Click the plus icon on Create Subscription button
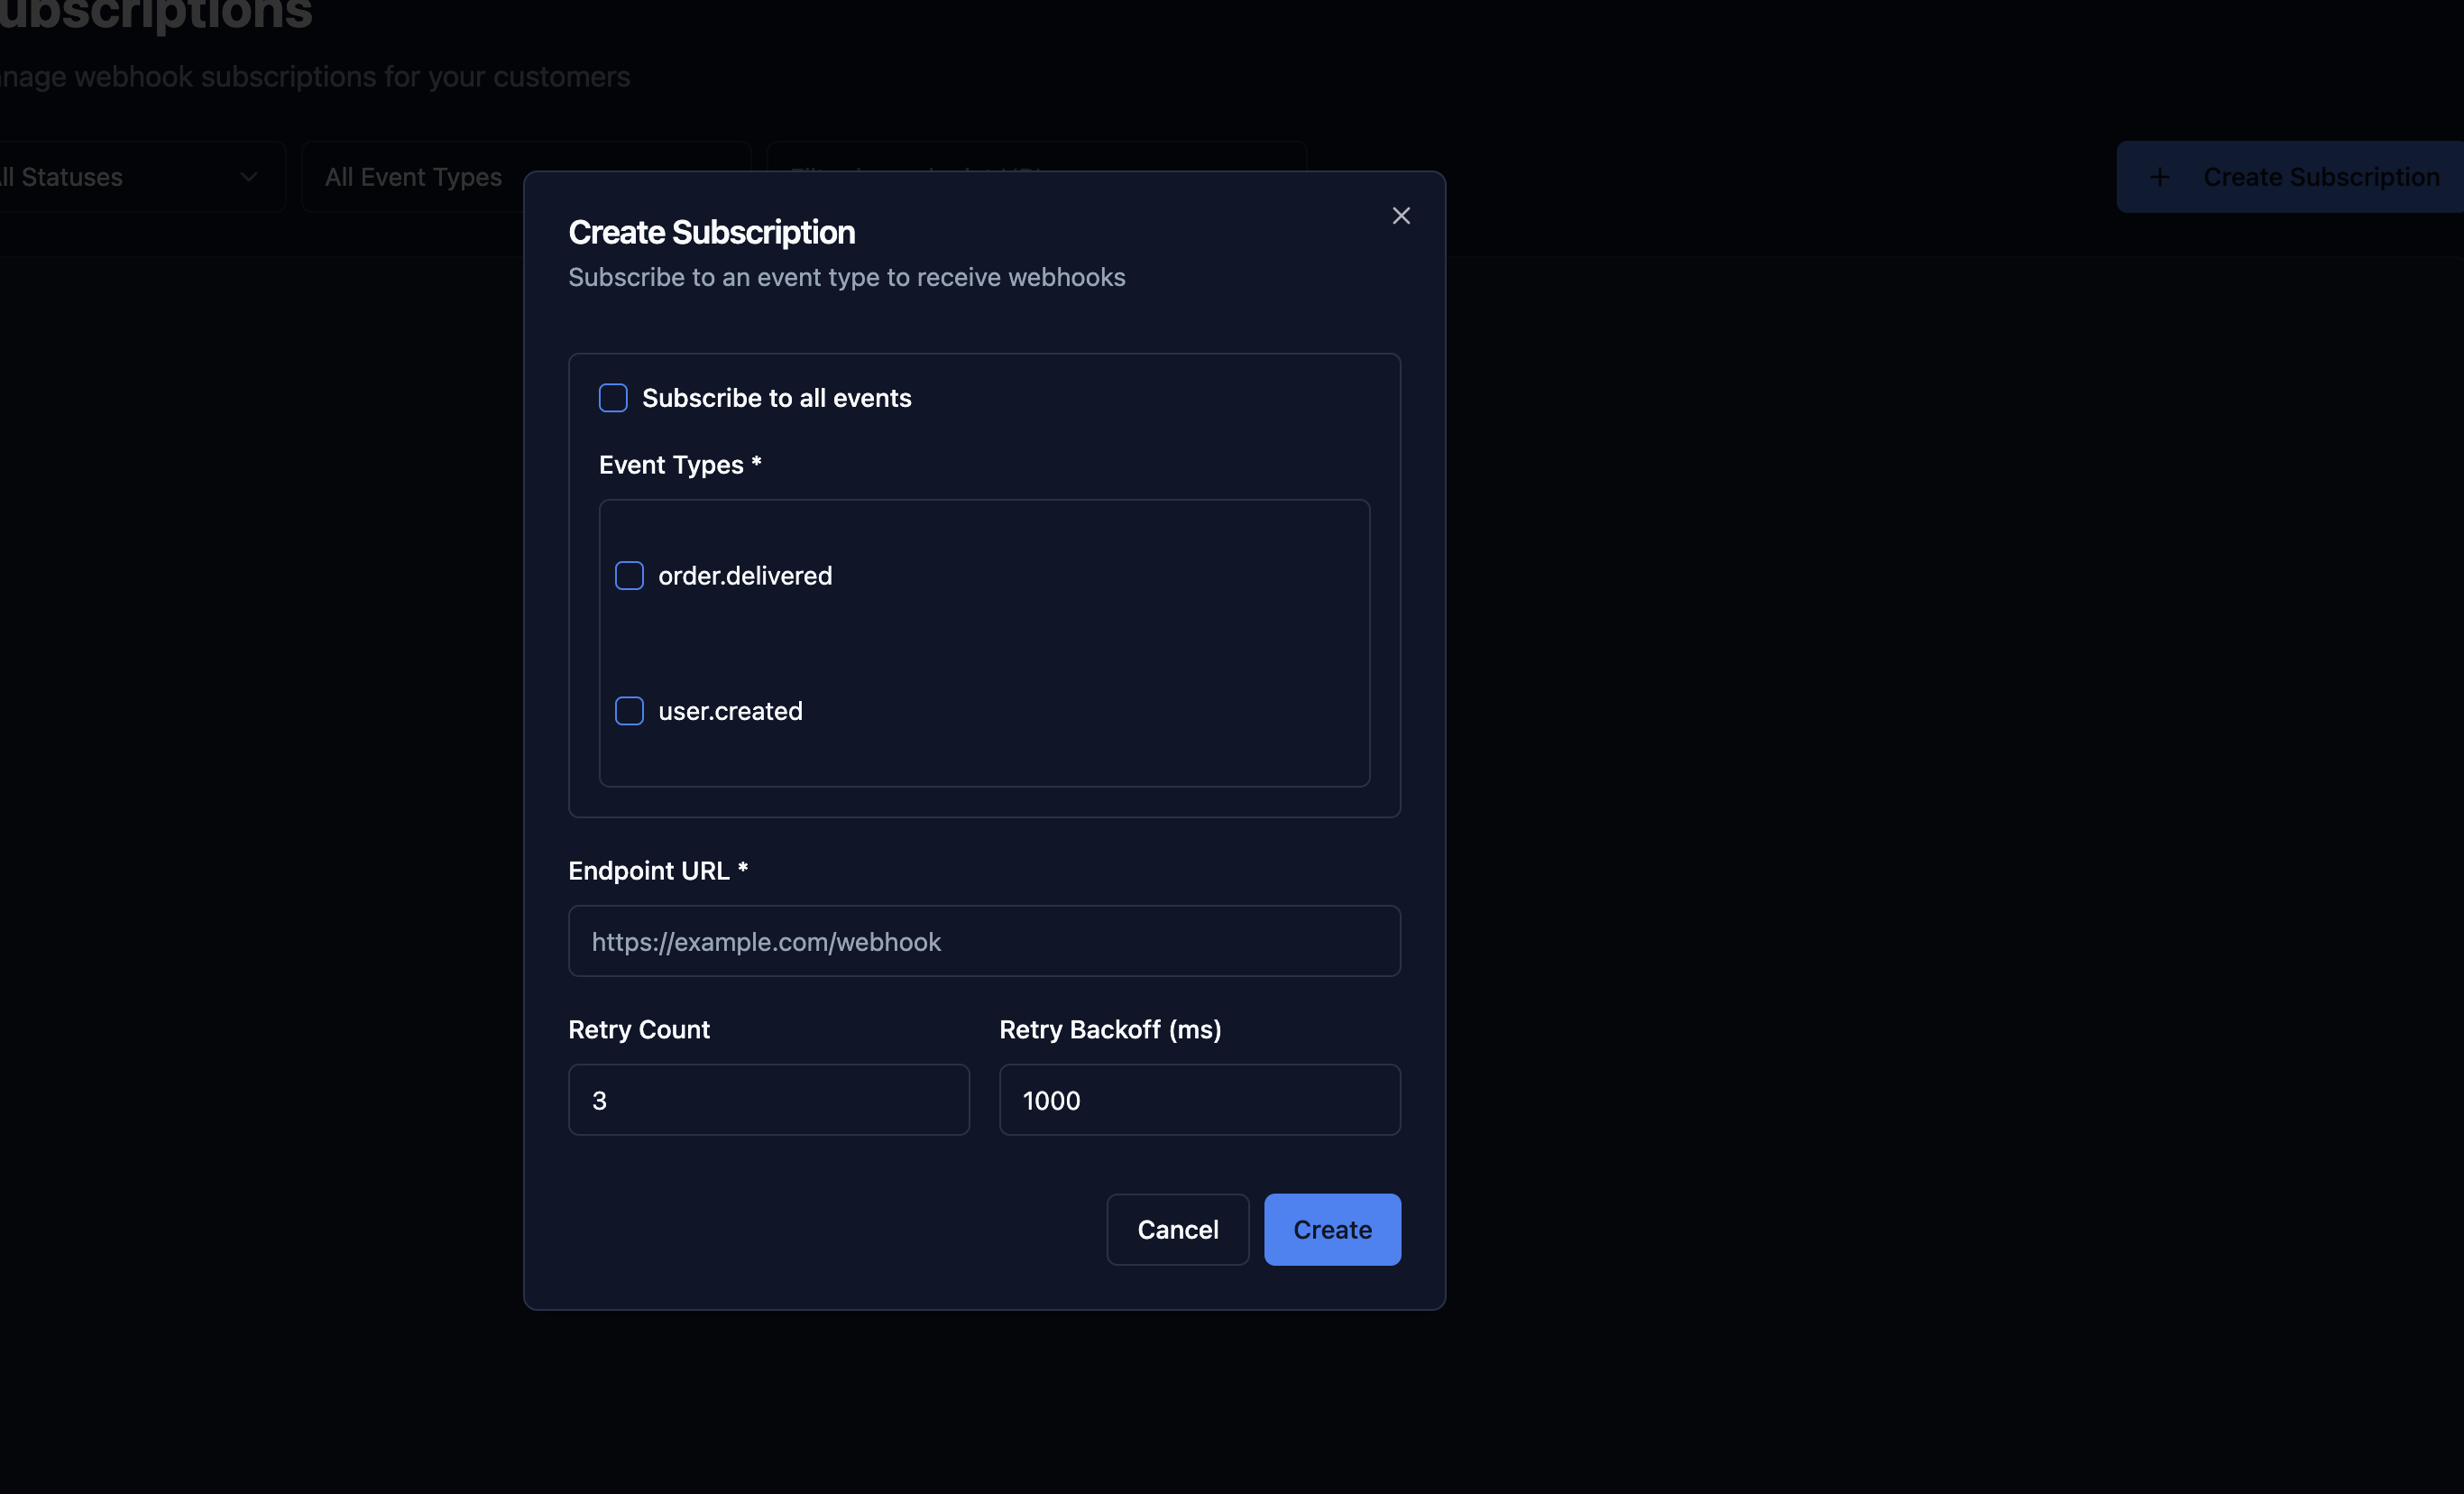This screenshot has height=1494, width=2464. coord(2160,177)
